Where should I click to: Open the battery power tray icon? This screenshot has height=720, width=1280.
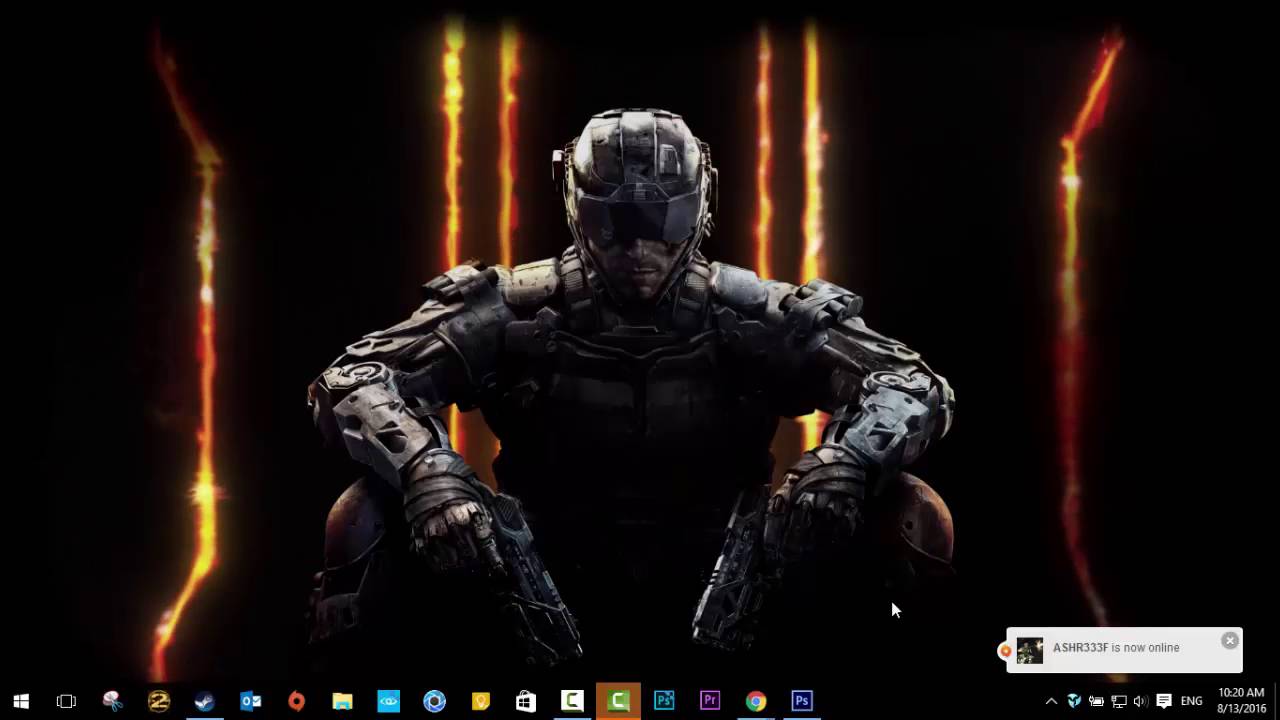(x=1096, y=701)
